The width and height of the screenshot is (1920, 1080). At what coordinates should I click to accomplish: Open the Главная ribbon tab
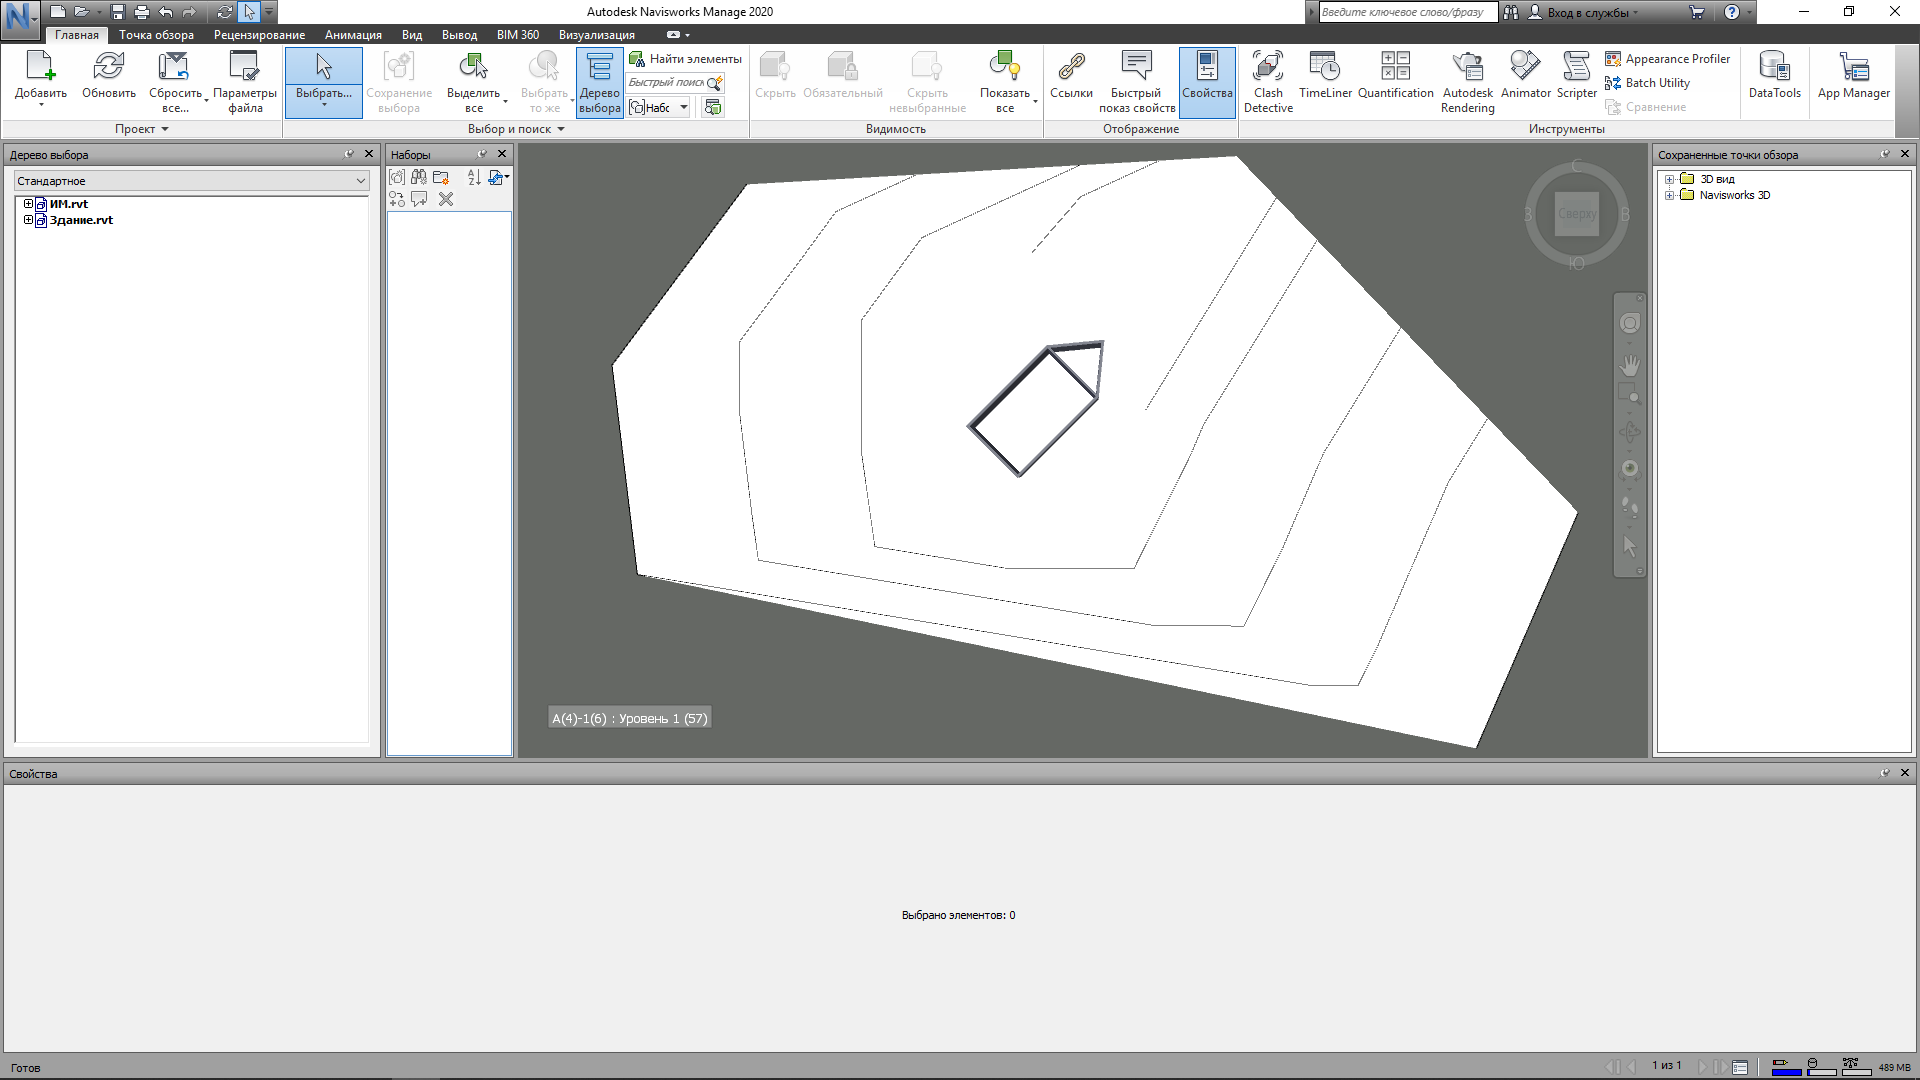[x=75, y=33]
